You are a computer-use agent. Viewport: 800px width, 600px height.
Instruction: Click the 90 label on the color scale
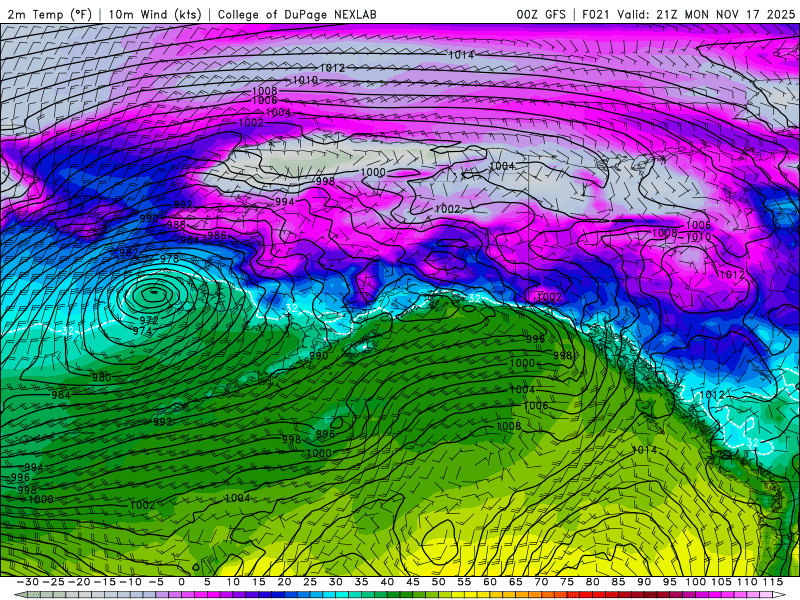tap(643, 582)
